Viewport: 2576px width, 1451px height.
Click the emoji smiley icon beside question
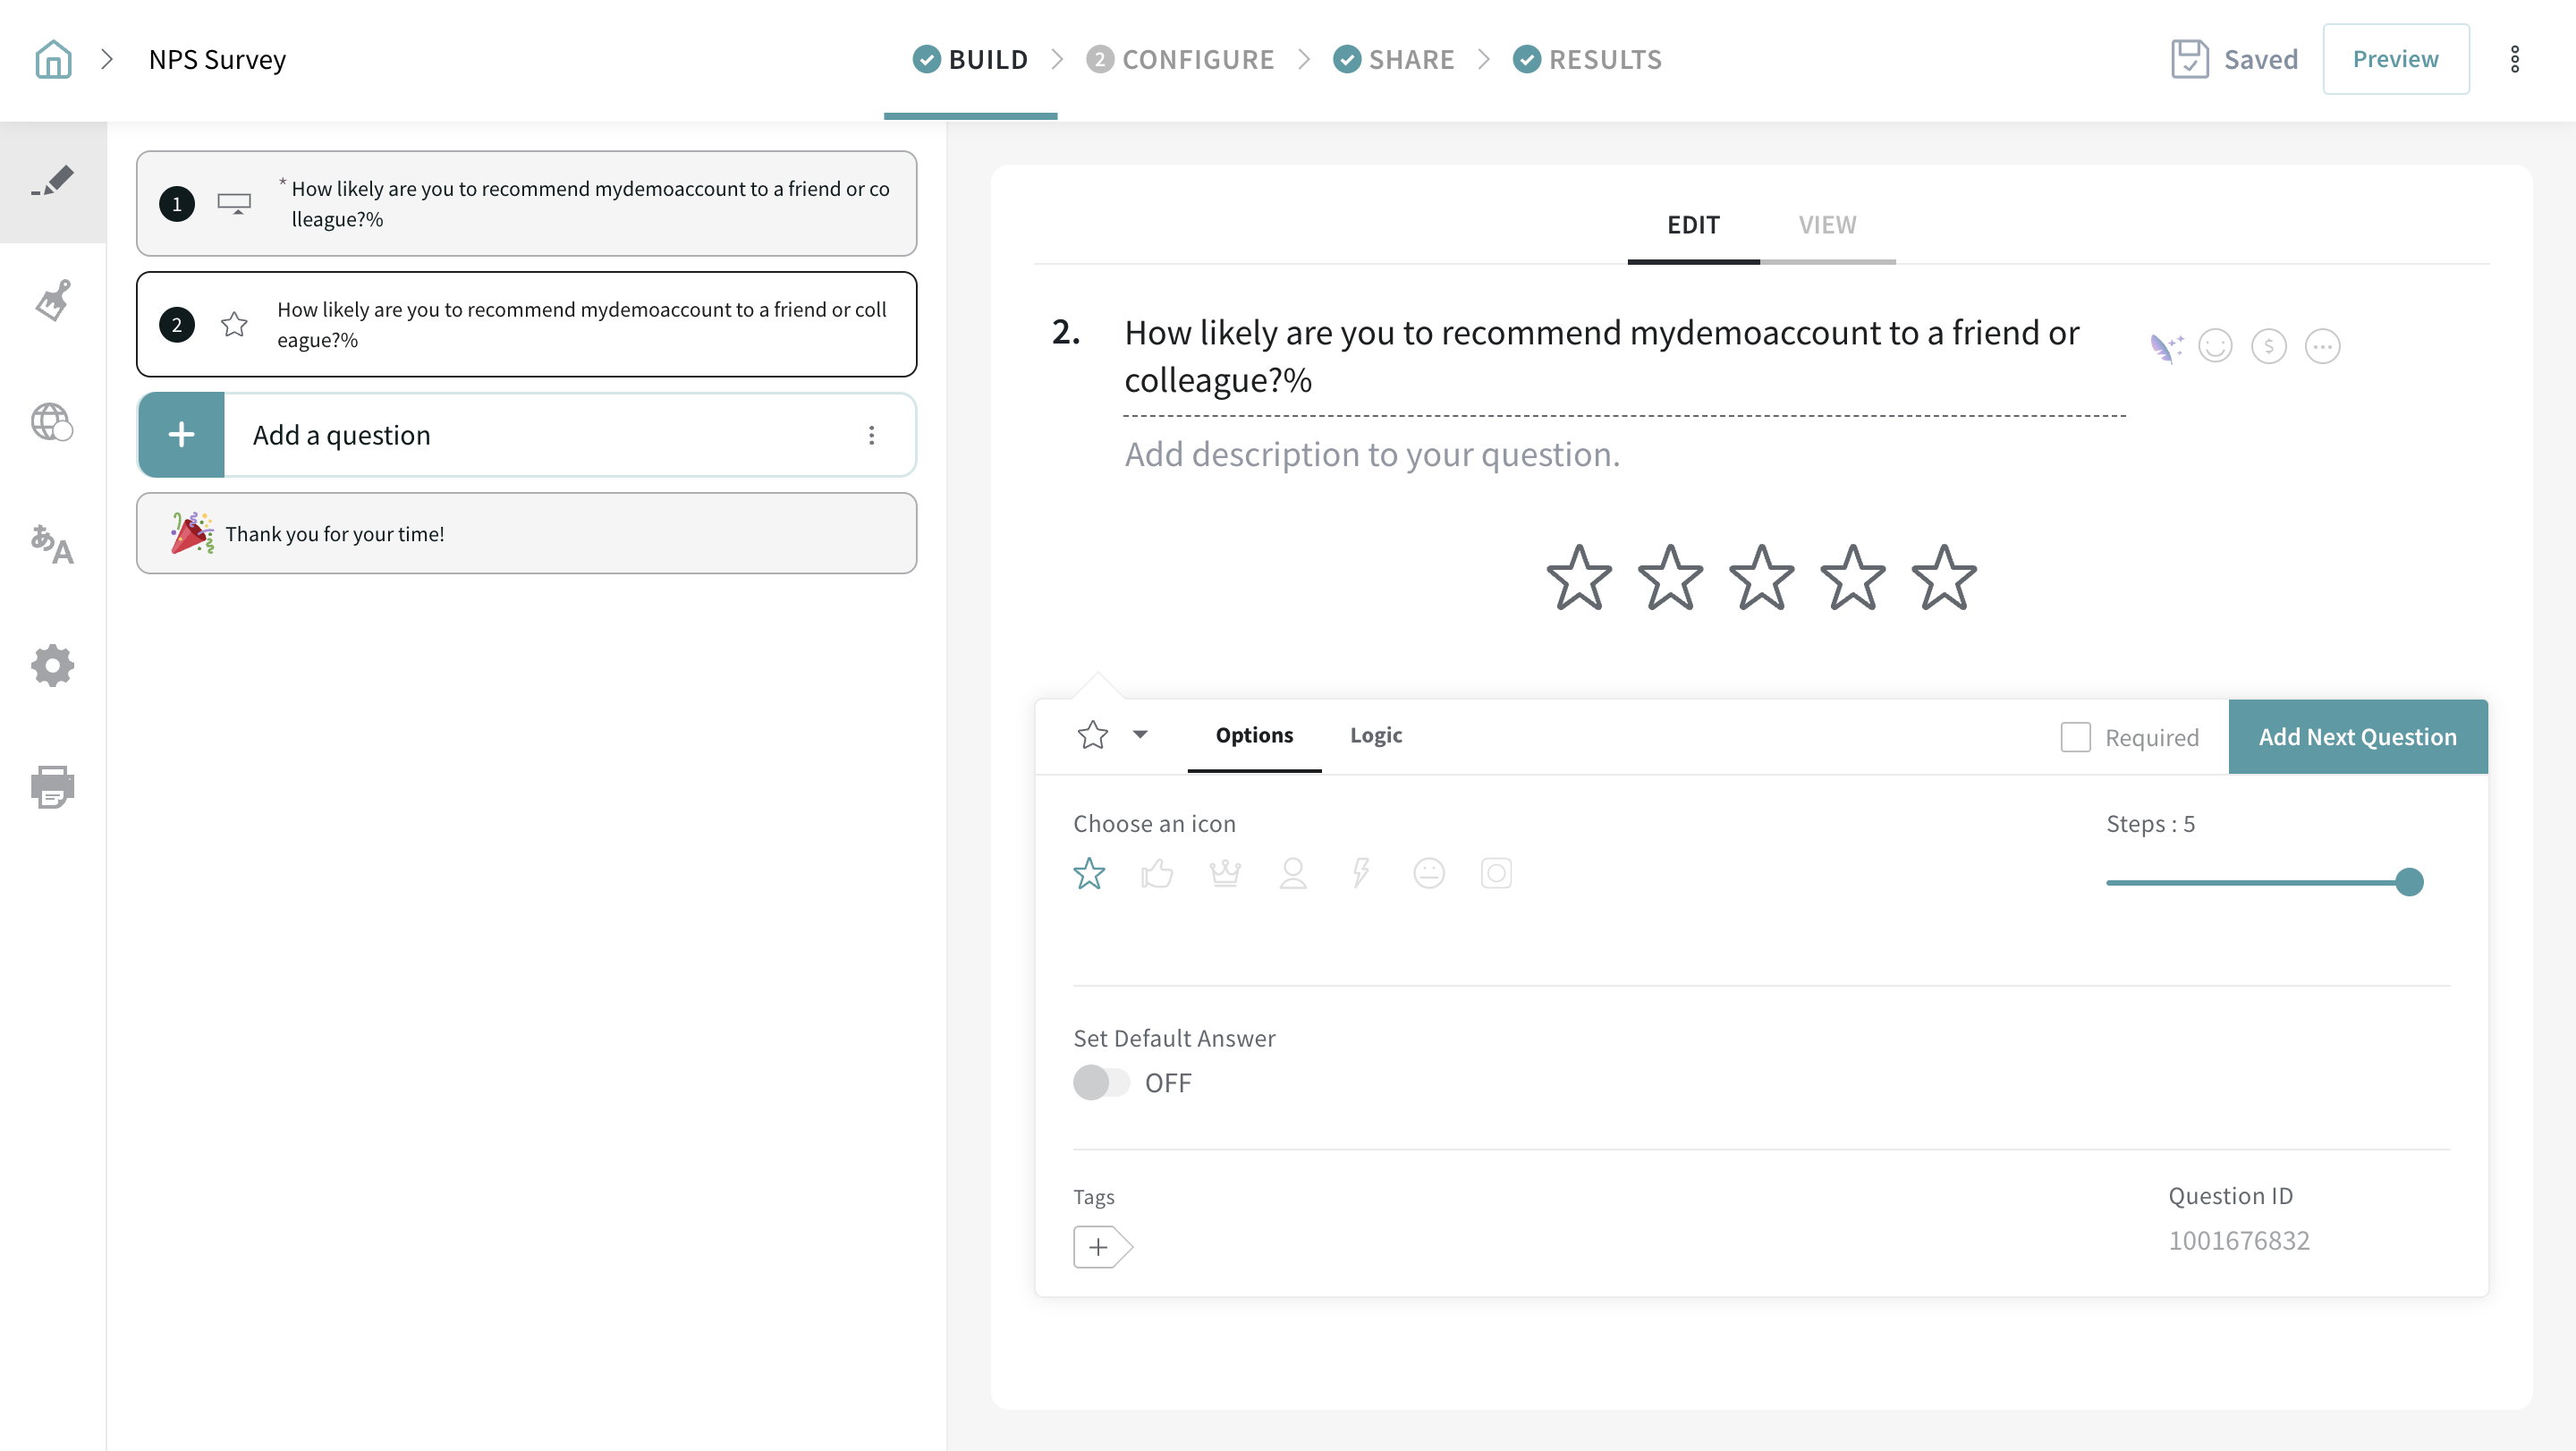(x=2215, y=346)
